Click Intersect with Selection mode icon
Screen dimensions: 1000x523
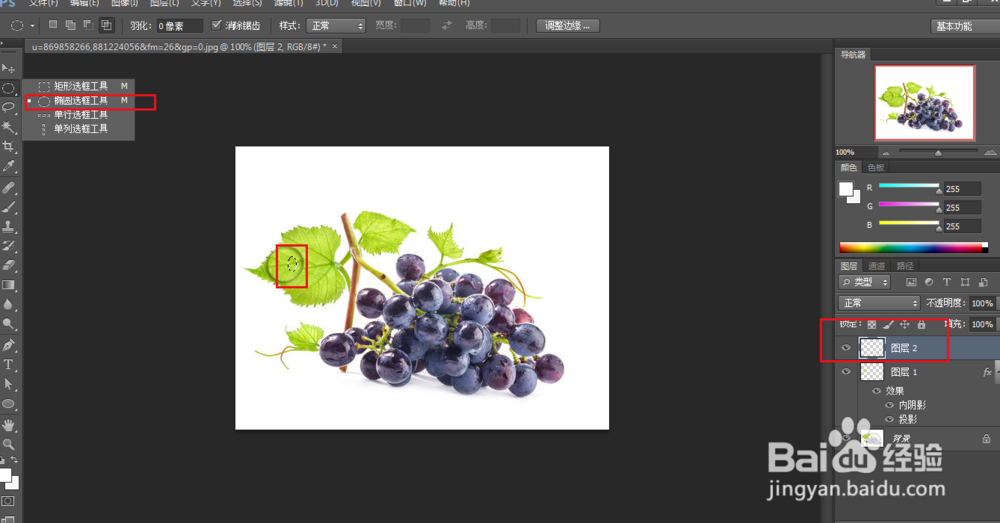pos(107,25)
